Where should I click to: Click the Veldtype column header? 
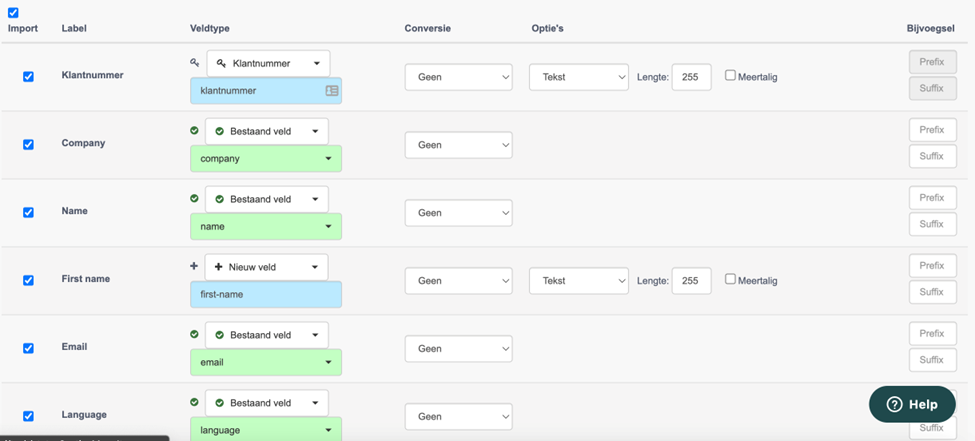(x=210, y=29)
